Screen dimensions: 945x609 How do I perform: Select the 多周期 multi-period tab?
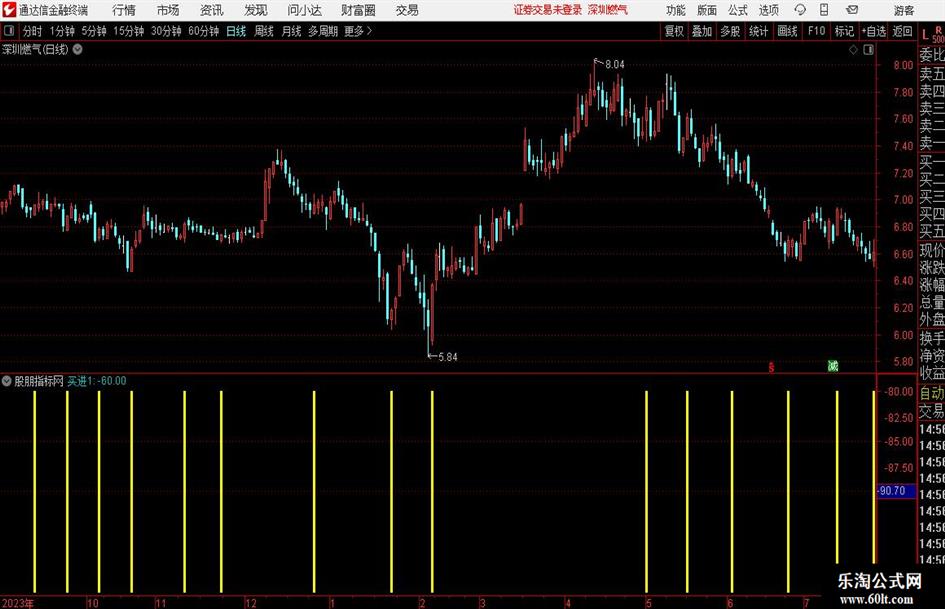tap(323, 31)
